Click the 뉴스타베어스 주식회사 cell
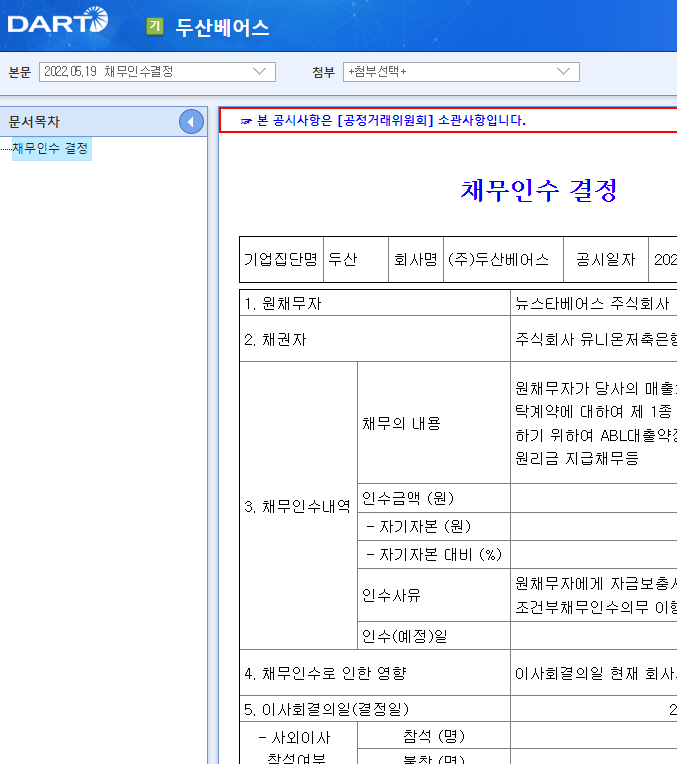The height and width of the screenshot is (764, 677). point(594,303)
